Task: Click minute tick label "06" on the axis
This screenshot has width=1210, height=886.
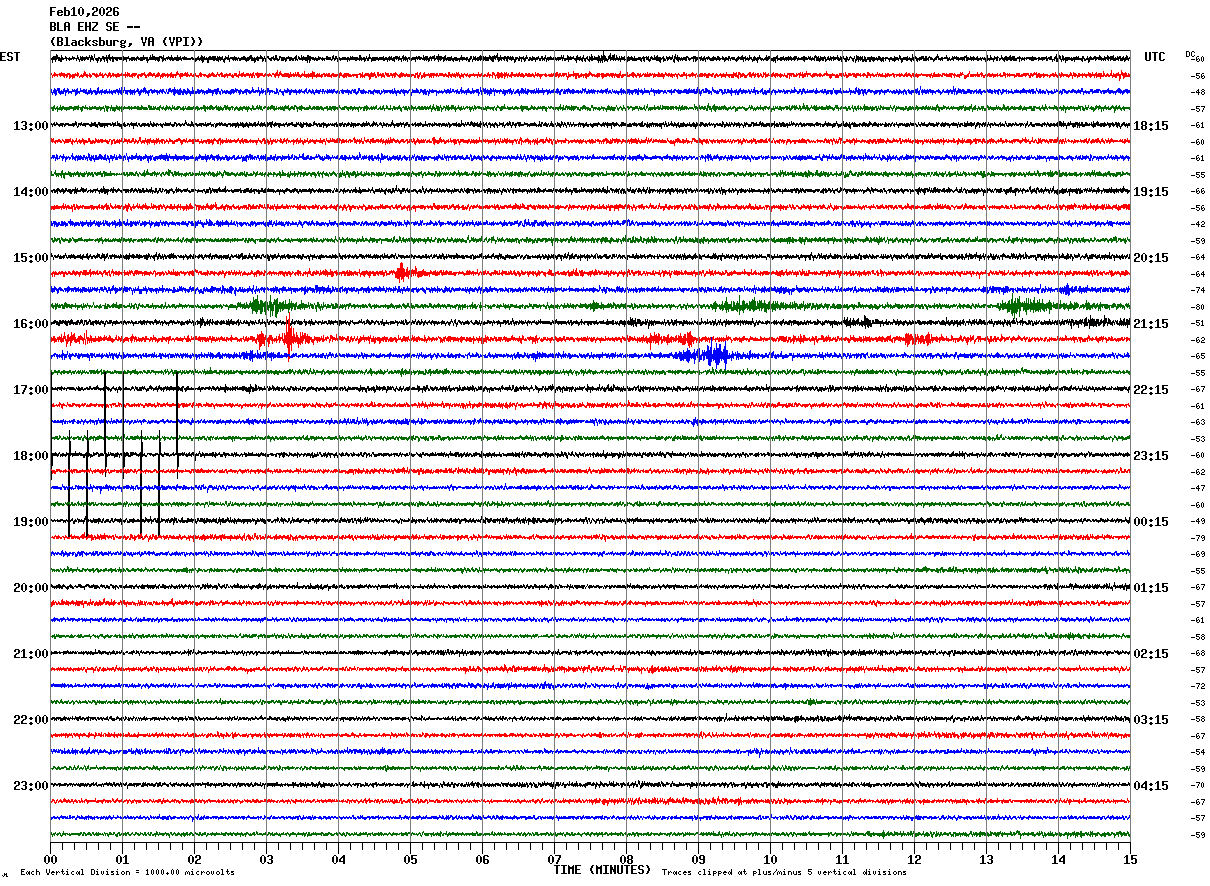Action: tap(482, 860)
